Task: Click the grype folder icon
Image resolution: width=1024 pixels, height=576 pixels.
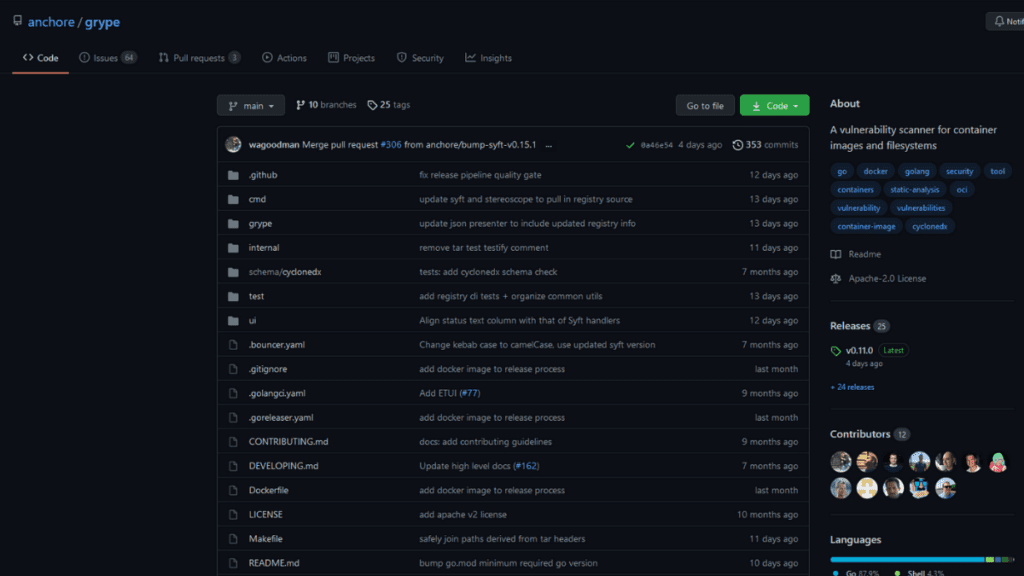Action: coord(233,223)
